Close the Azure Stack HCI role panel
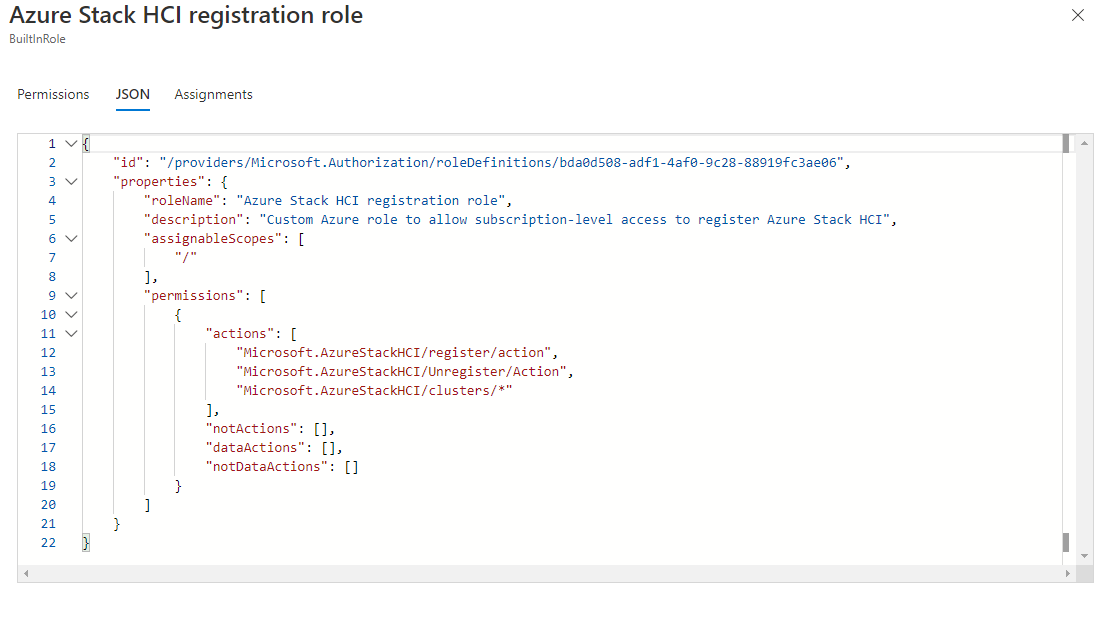The image size is (1106, 622). click(x=1077, y=15)
